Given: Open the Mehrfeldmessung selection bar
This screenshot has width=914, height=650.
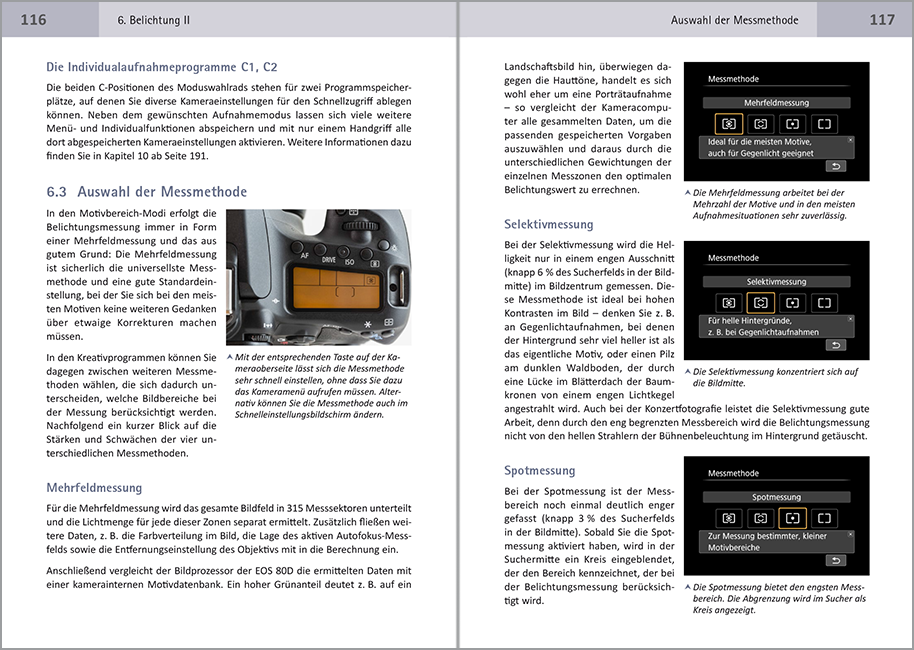Looking at the screenshot, I should [777, 102].
